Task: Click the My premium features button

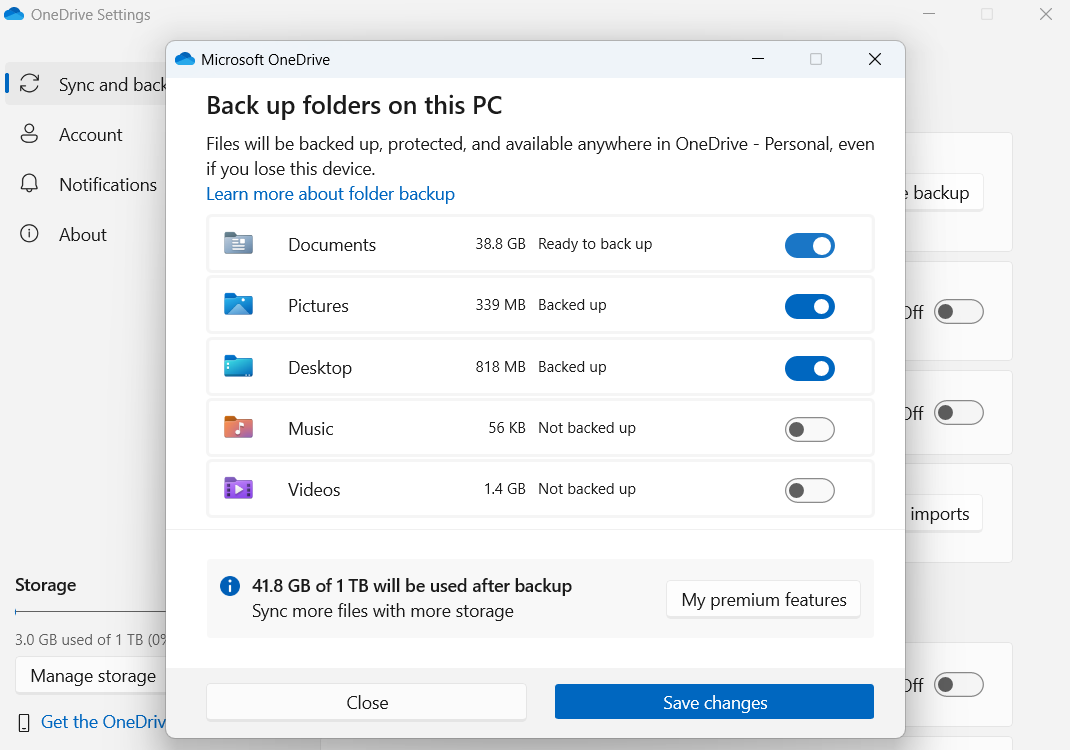Action: pyautogui.click(x=763, y=600)
